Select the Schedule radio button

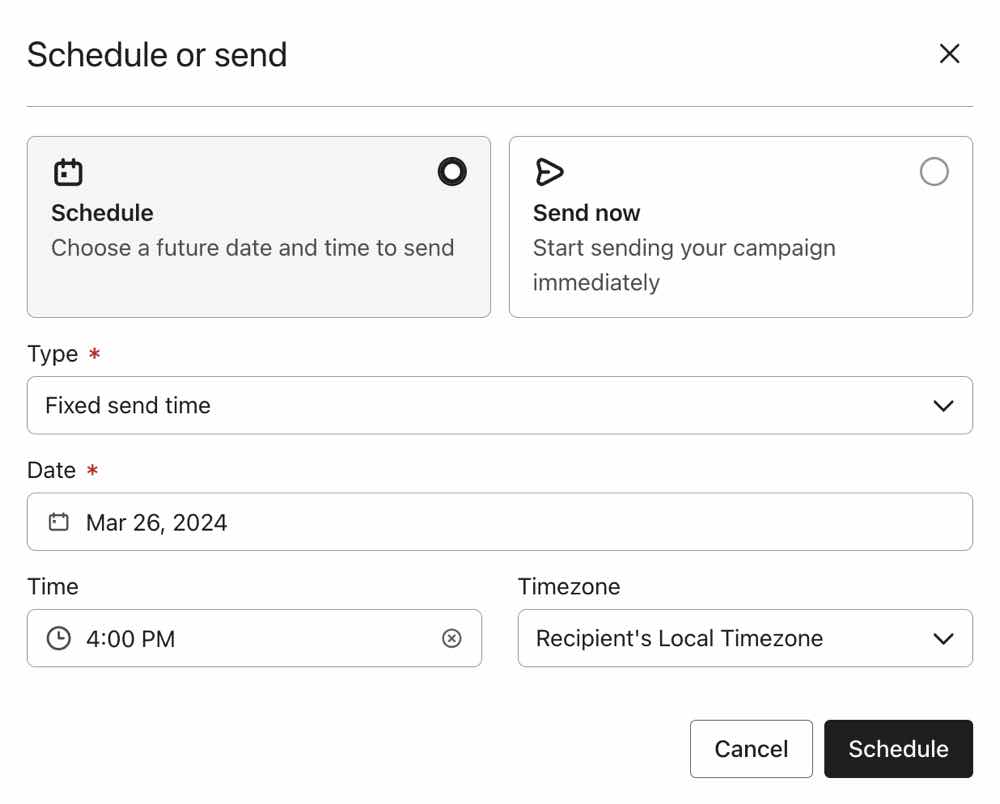(451, 171)
